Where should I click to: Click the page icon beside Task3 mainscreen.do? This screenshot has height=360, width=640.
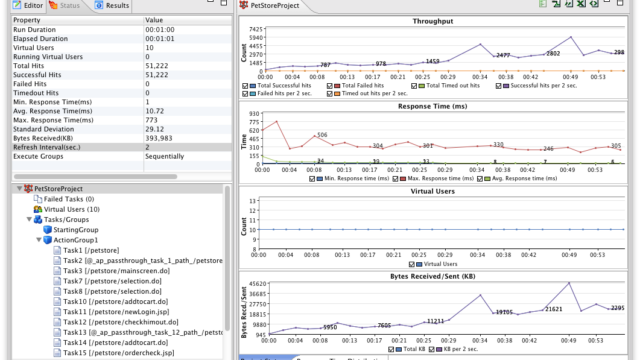(57, 271)
